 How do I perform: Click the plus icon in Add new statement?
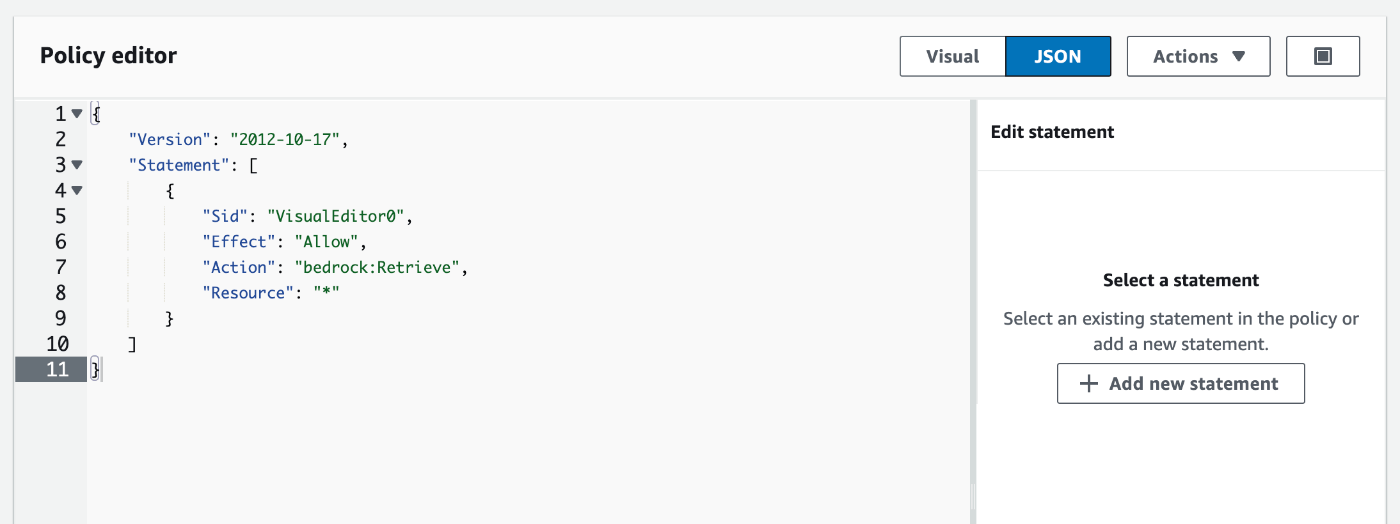tap(1089, 384)
